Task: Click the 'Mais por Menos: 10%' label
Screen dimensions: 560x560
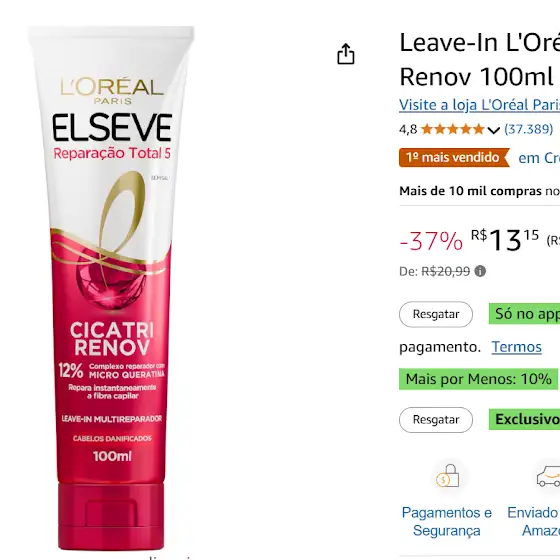Action: [x=479, y=379]
